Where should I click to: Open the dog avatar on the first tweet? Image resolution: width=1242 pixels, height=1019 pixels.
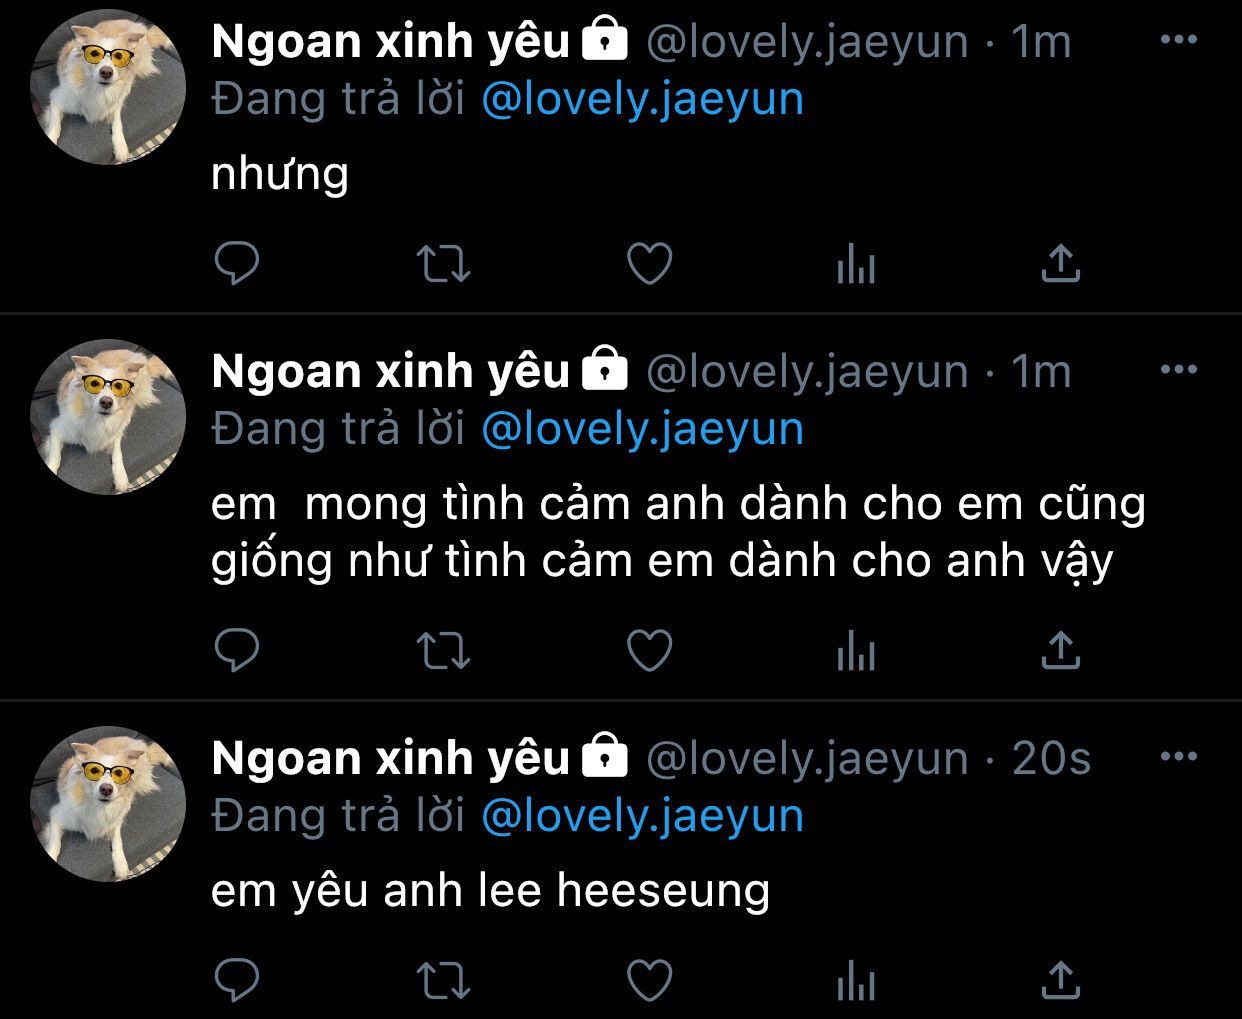(108, 87)
